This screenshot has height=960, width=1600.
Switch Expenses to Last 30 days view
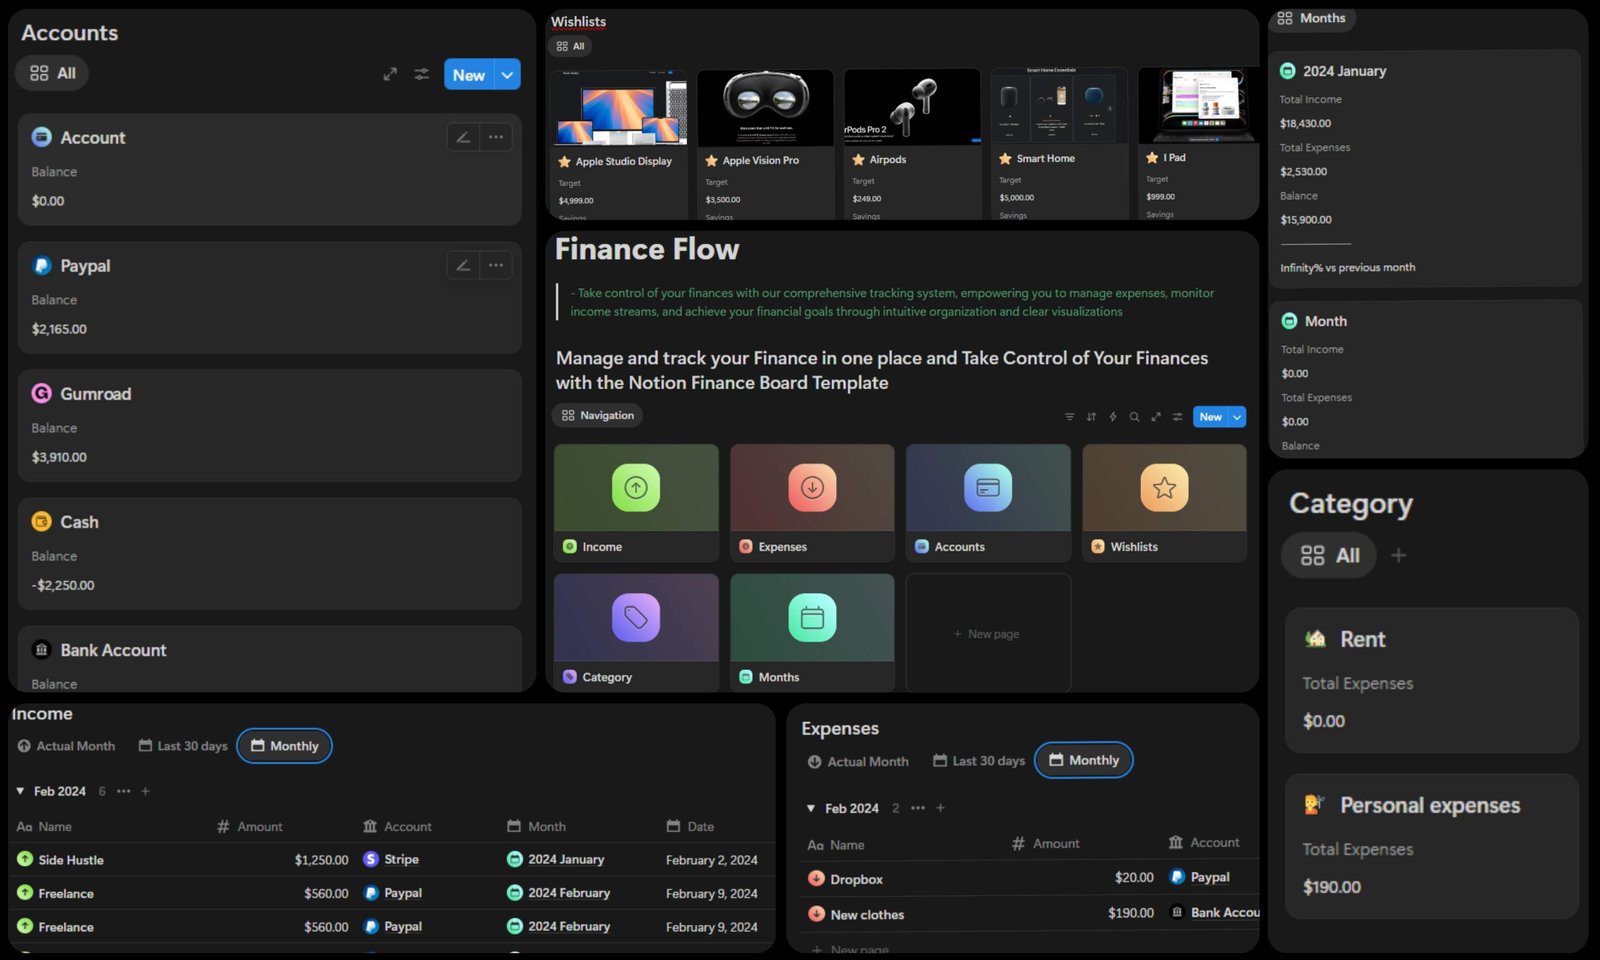[979, 761]
